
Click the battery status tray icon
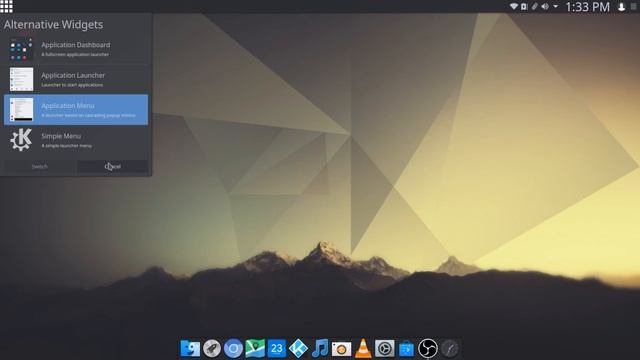pos(524,7)
